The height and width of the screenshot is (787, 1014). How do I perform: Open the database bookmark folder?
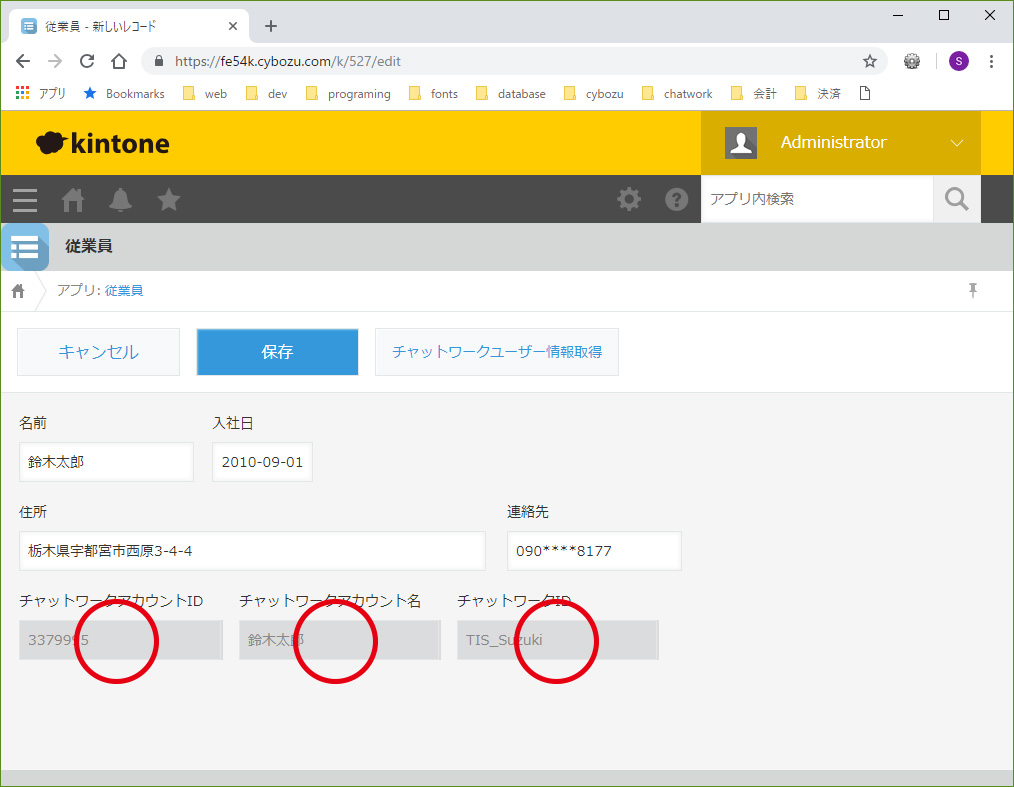click(511, 94)
